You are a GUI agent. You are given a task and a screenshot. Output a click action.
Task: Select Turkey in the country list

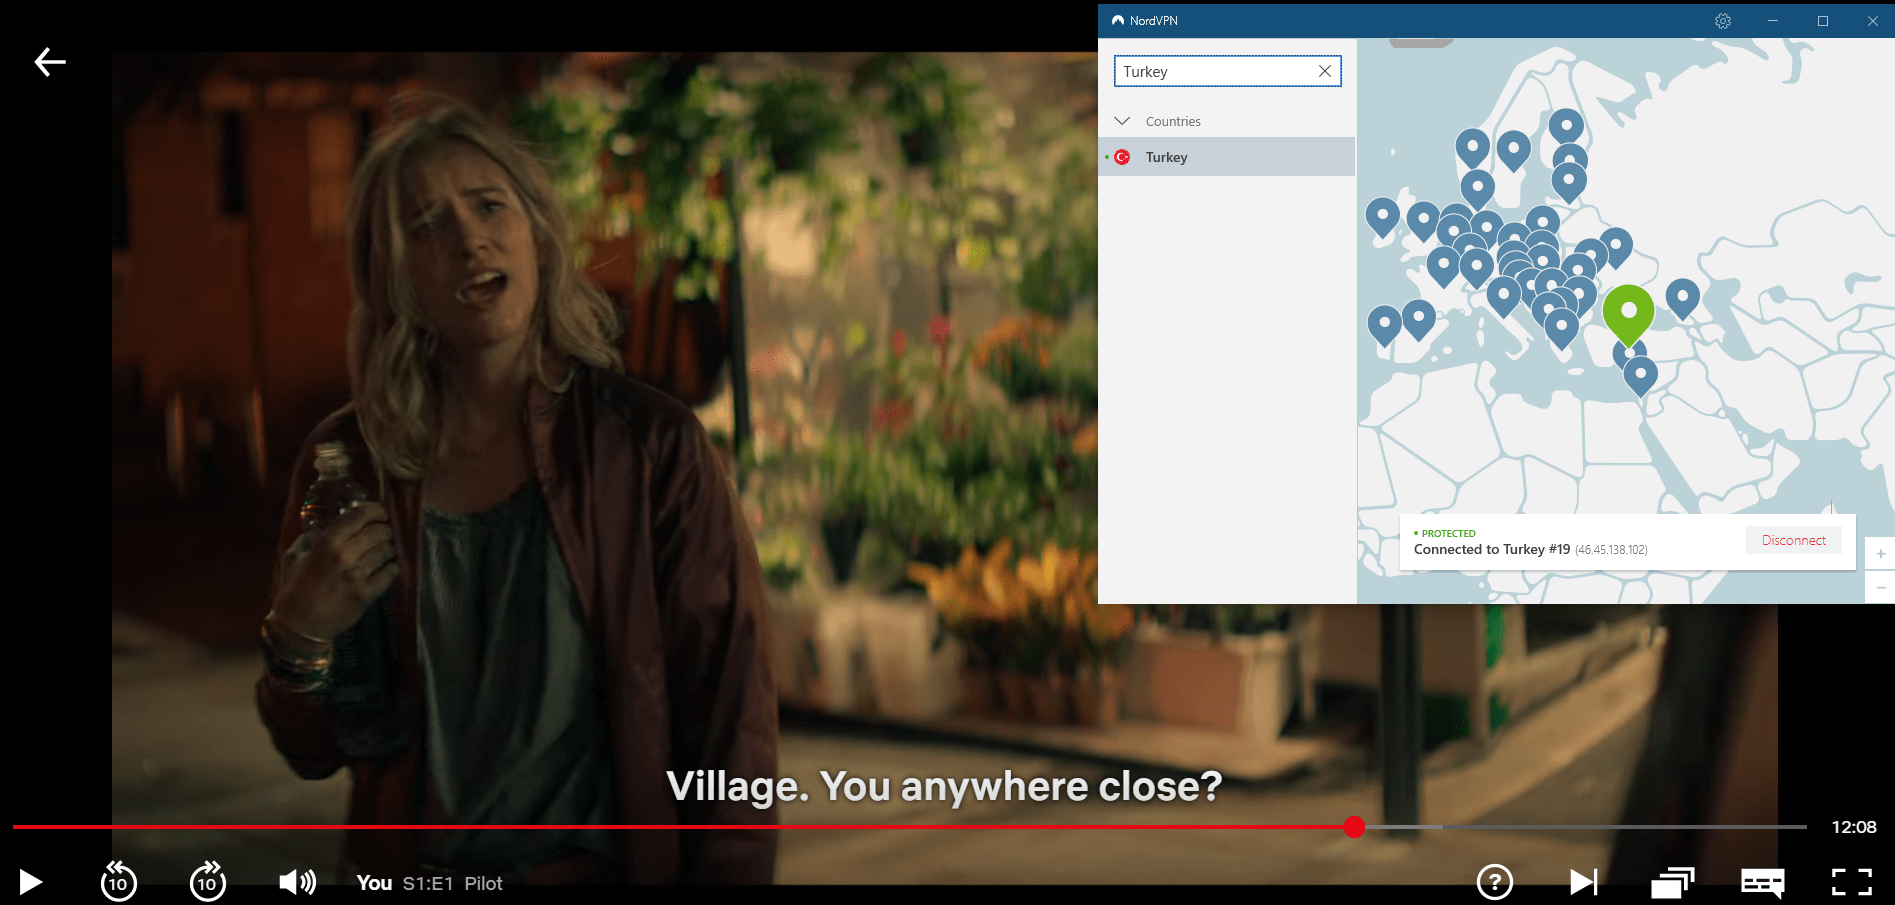[1226, 157]
